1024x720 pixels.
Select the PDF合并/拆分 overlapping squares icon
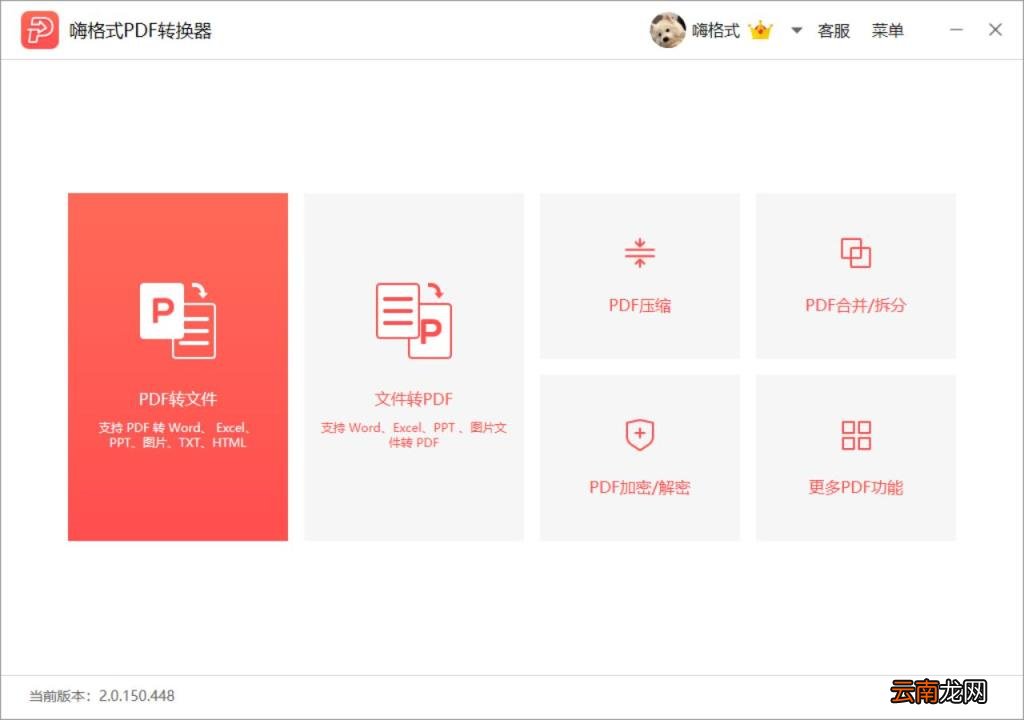coord(856,253)
